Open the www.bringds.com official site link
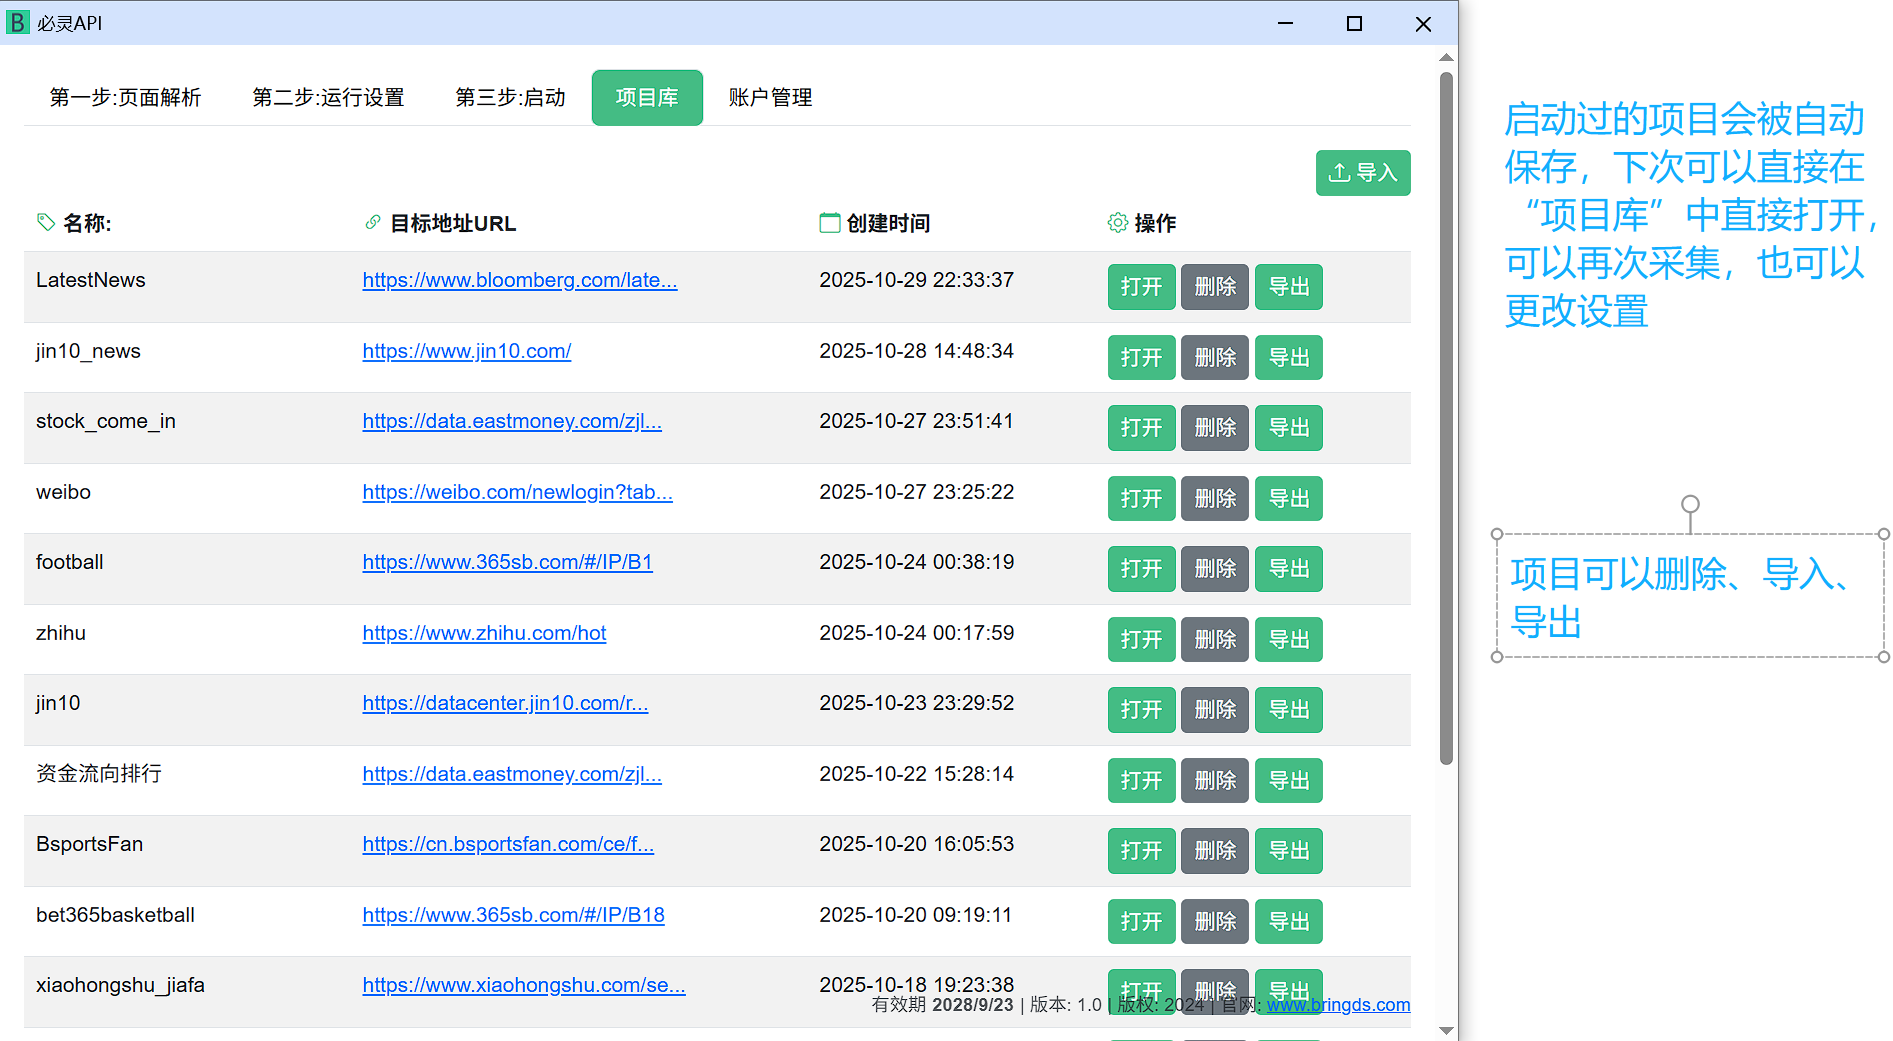 [1338, 1005]
